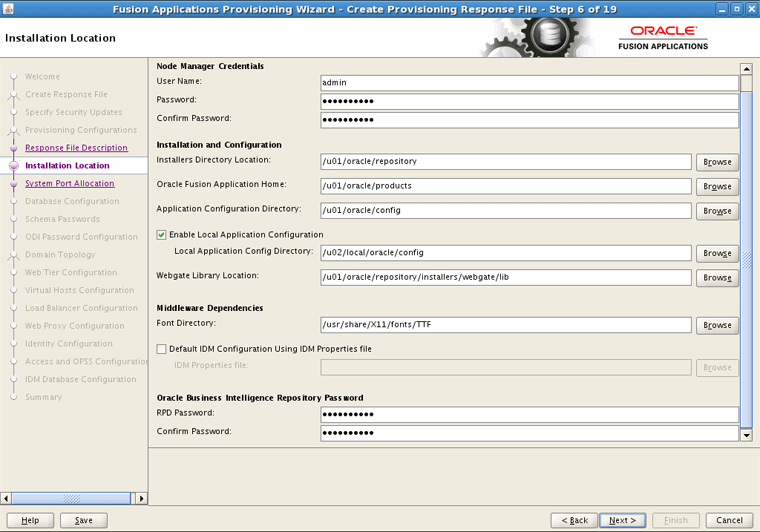Click navigation pane horizontal scrollbar thumb
Viewport: 760px width, 532px height.
(x=71, y=498)
